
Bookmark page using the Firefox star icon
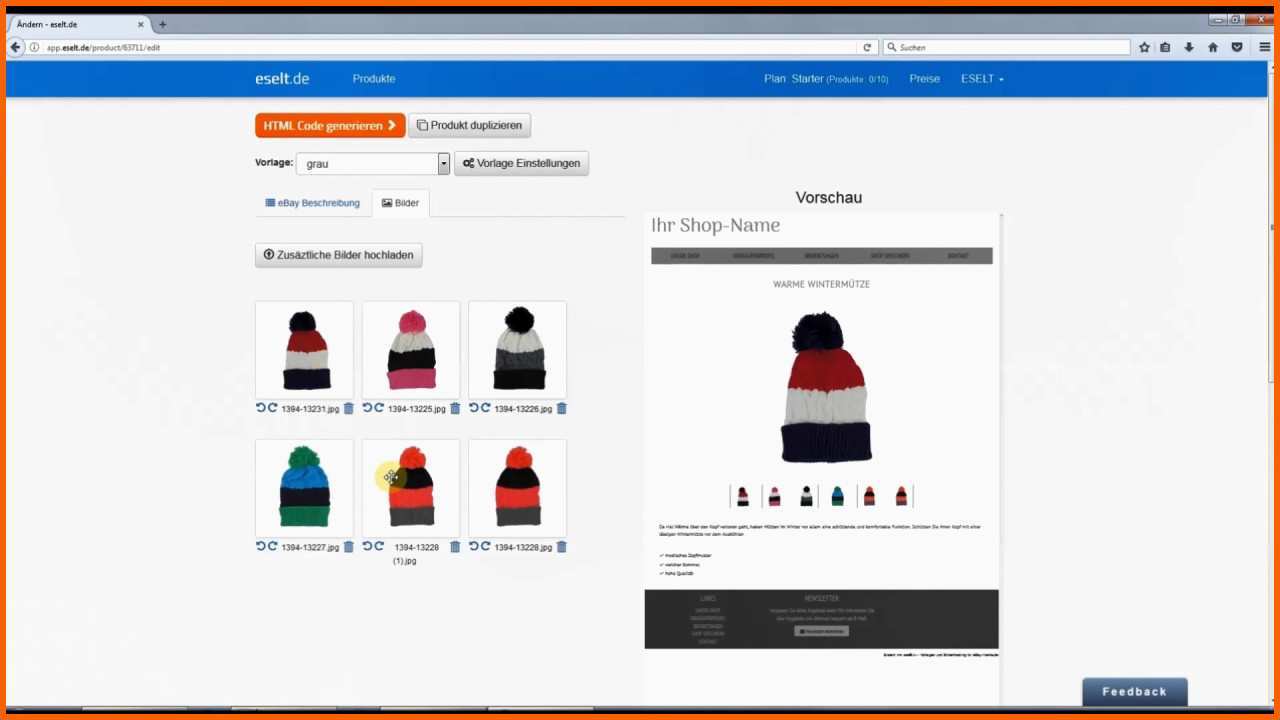coord(1144,47)
